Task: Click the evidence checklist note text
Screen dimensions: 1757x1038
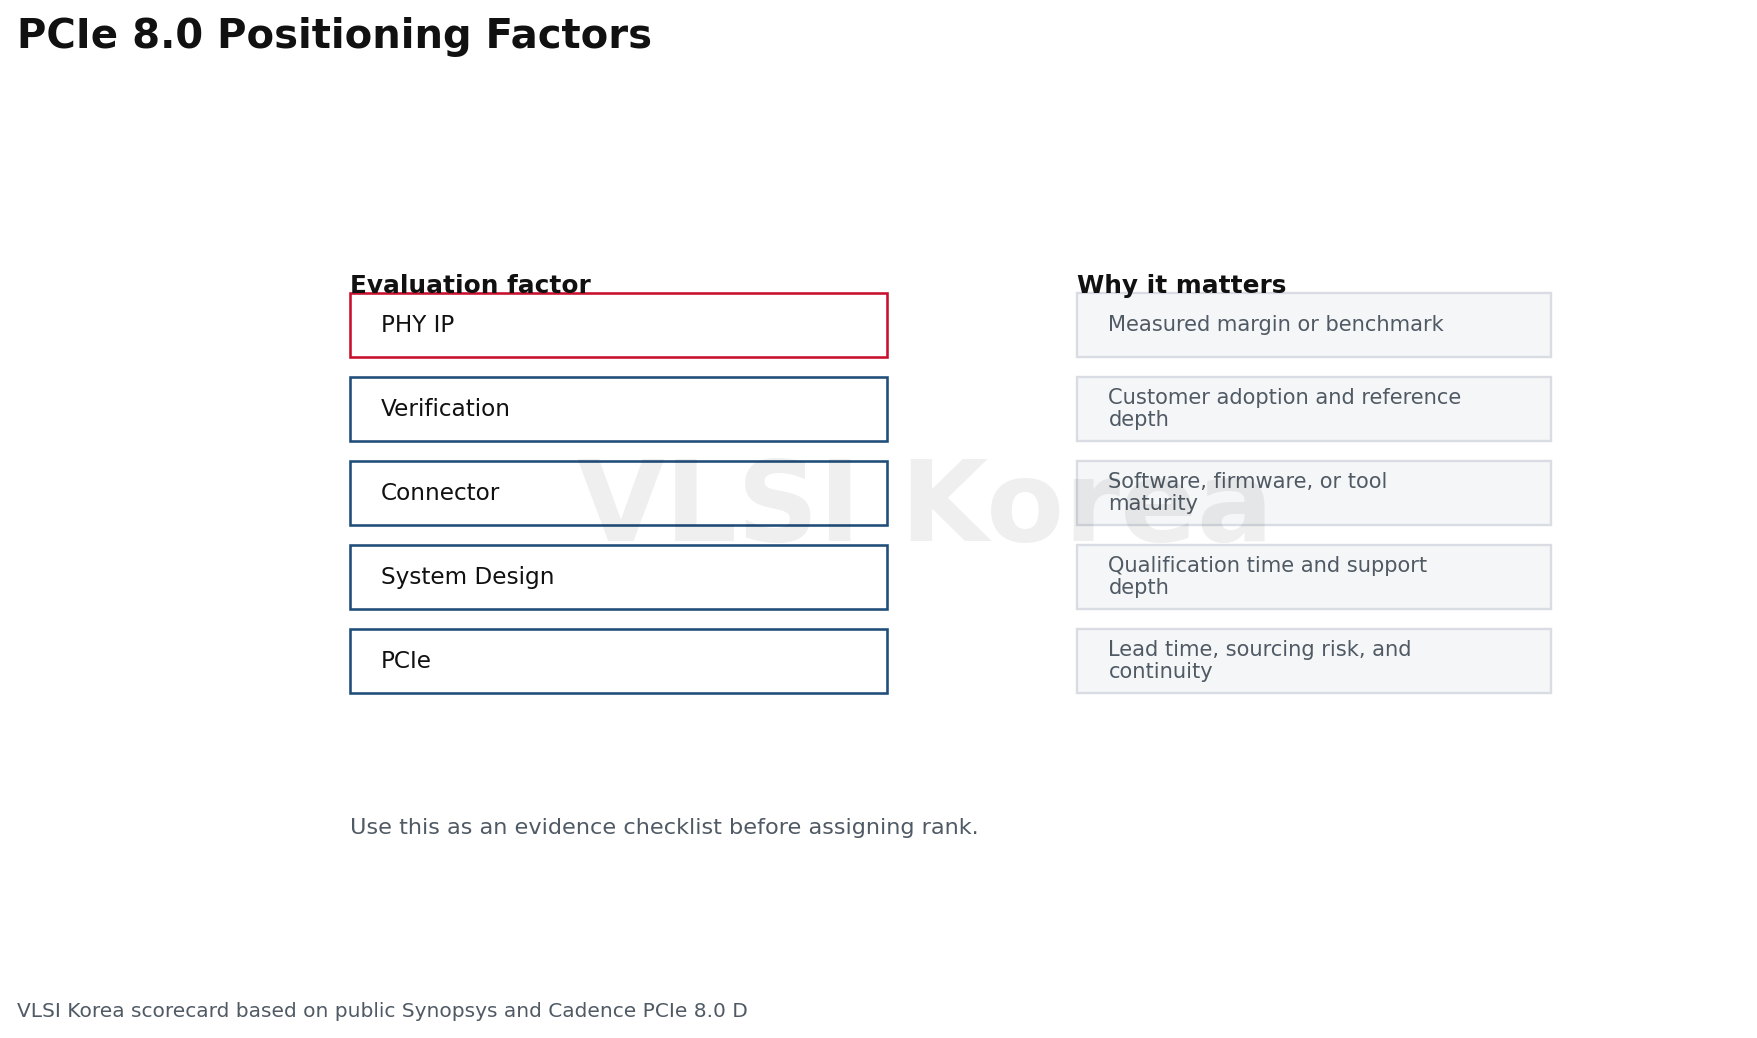Action: (664, 828)
